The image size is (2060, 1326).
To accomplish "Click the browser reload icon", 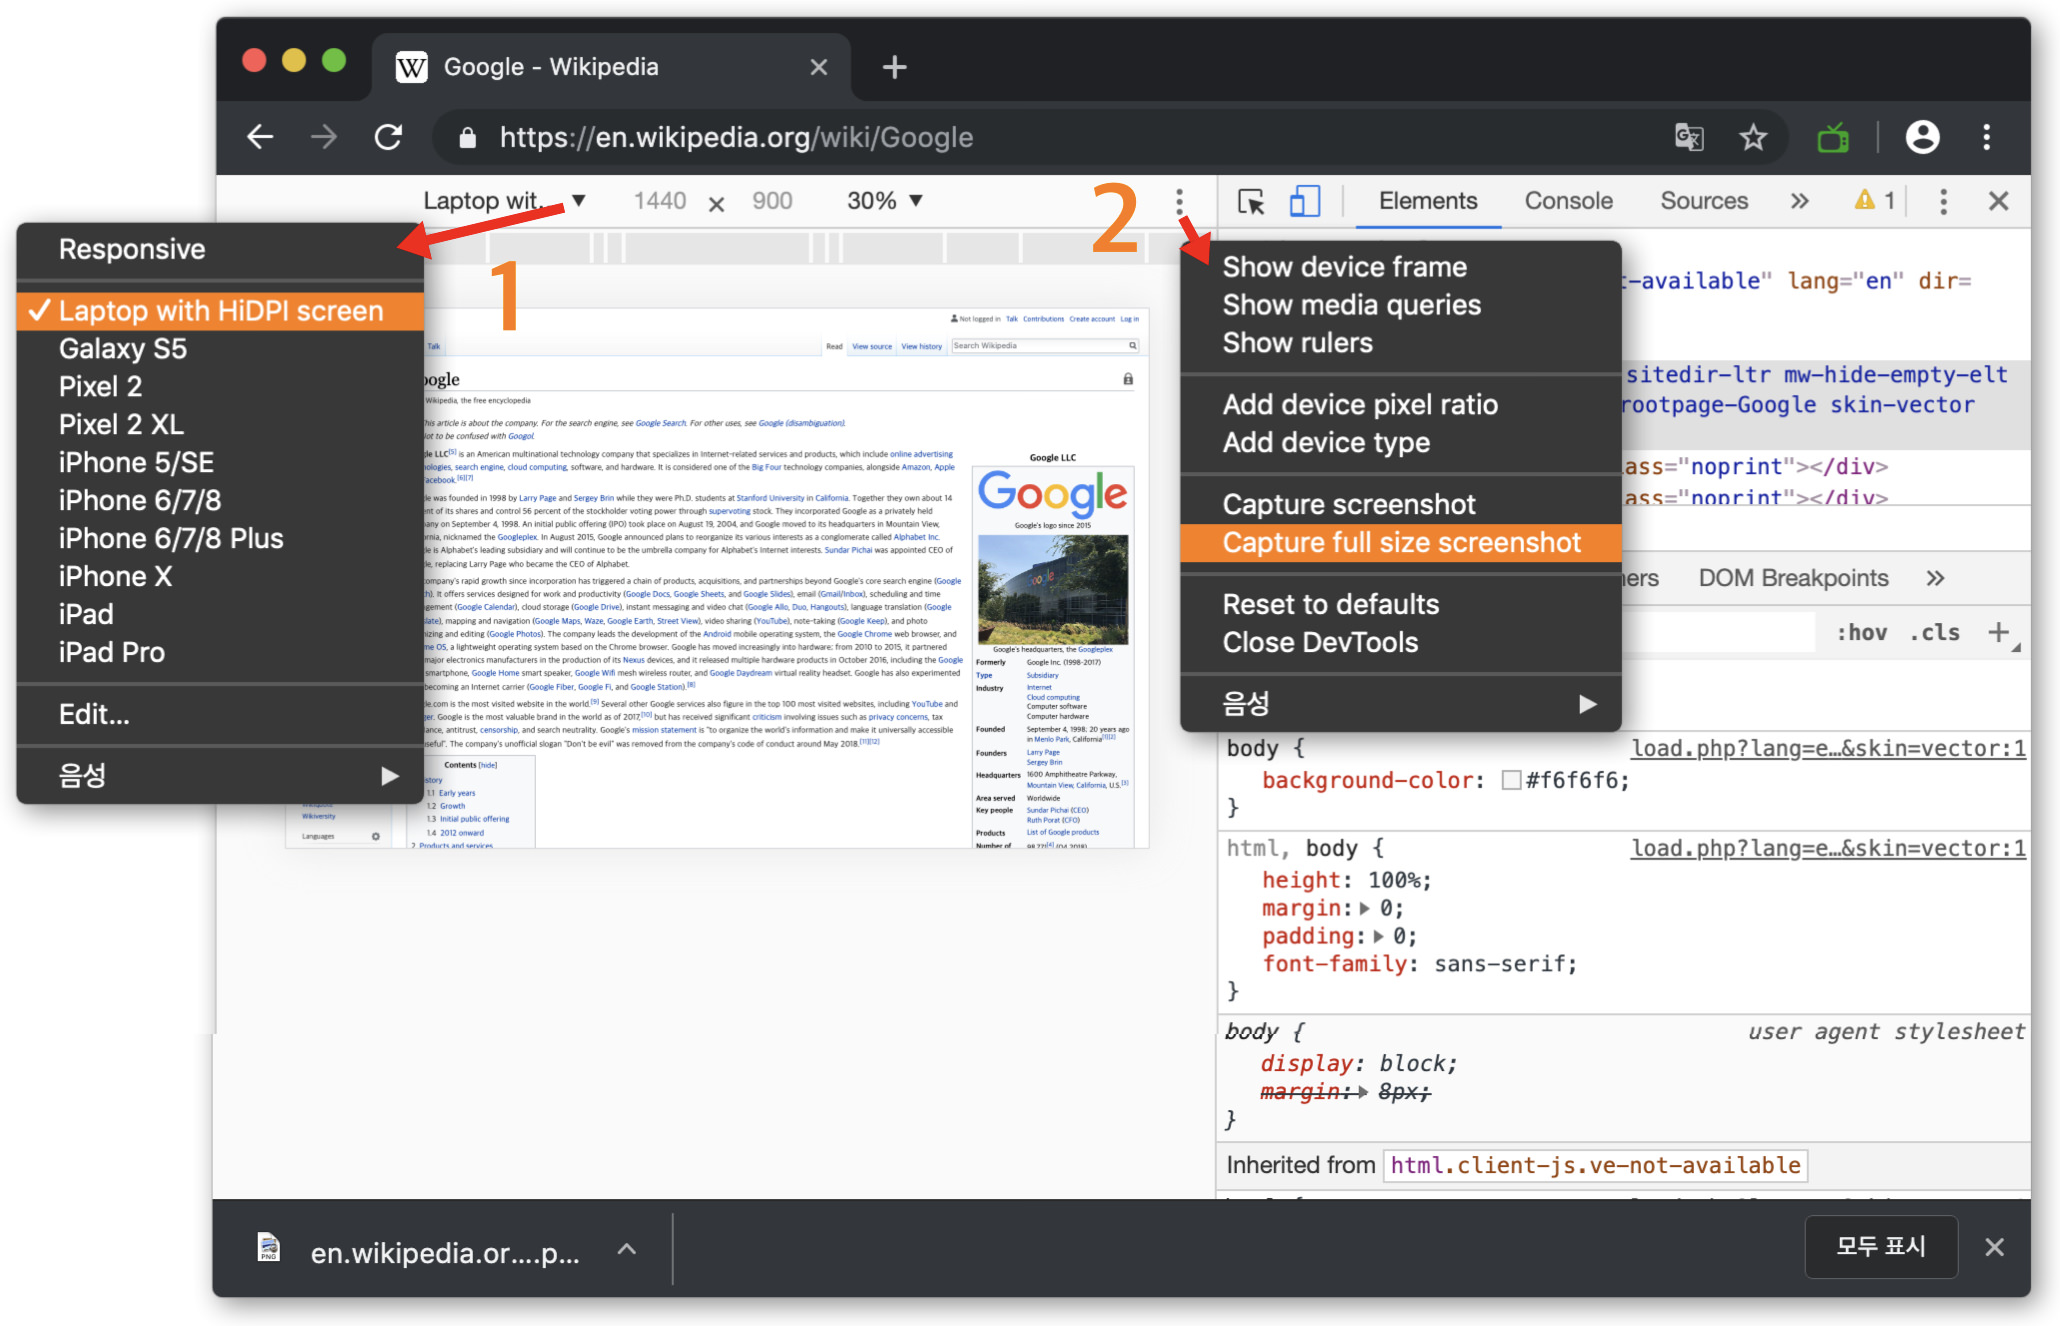I will [388, 137].
